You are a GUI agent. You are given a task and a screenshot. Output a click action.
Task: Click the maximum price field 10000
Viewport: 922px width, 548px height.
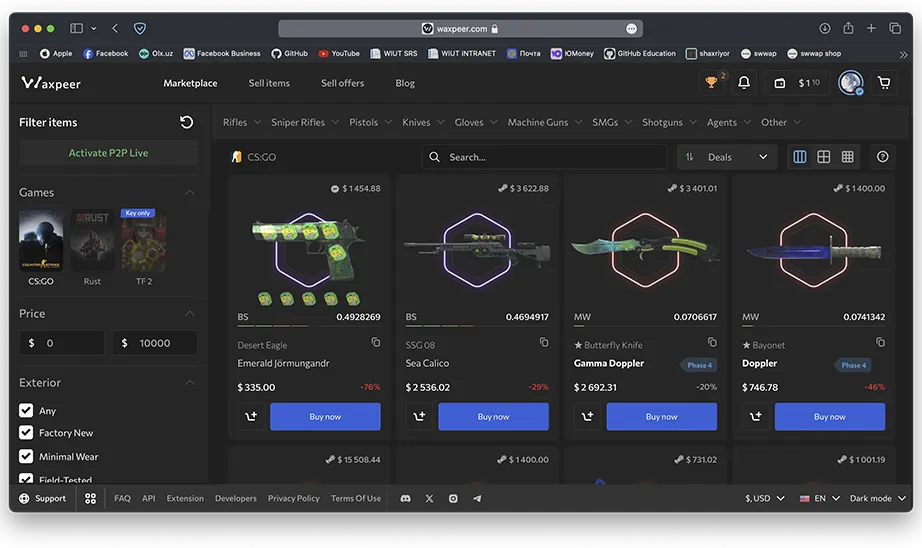[x=155, y=343]
